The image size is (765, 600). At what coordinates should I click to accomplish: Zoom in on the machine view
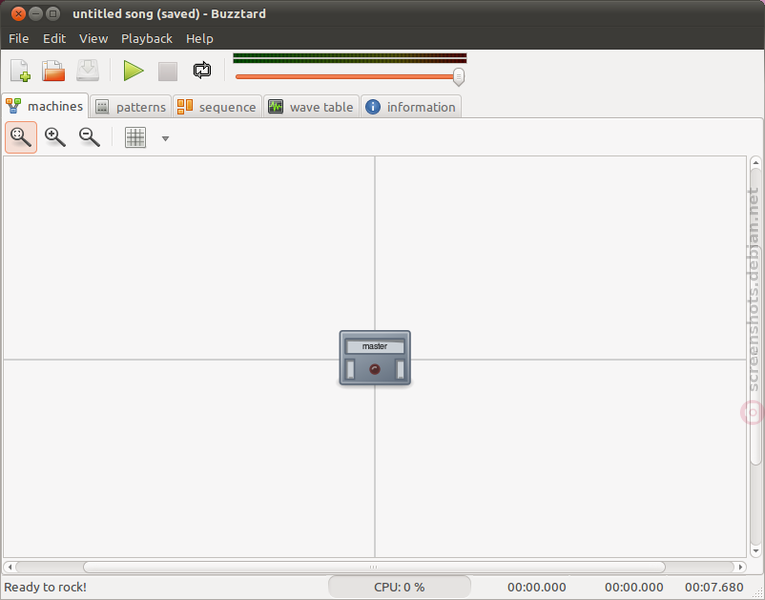coord(55,138)
